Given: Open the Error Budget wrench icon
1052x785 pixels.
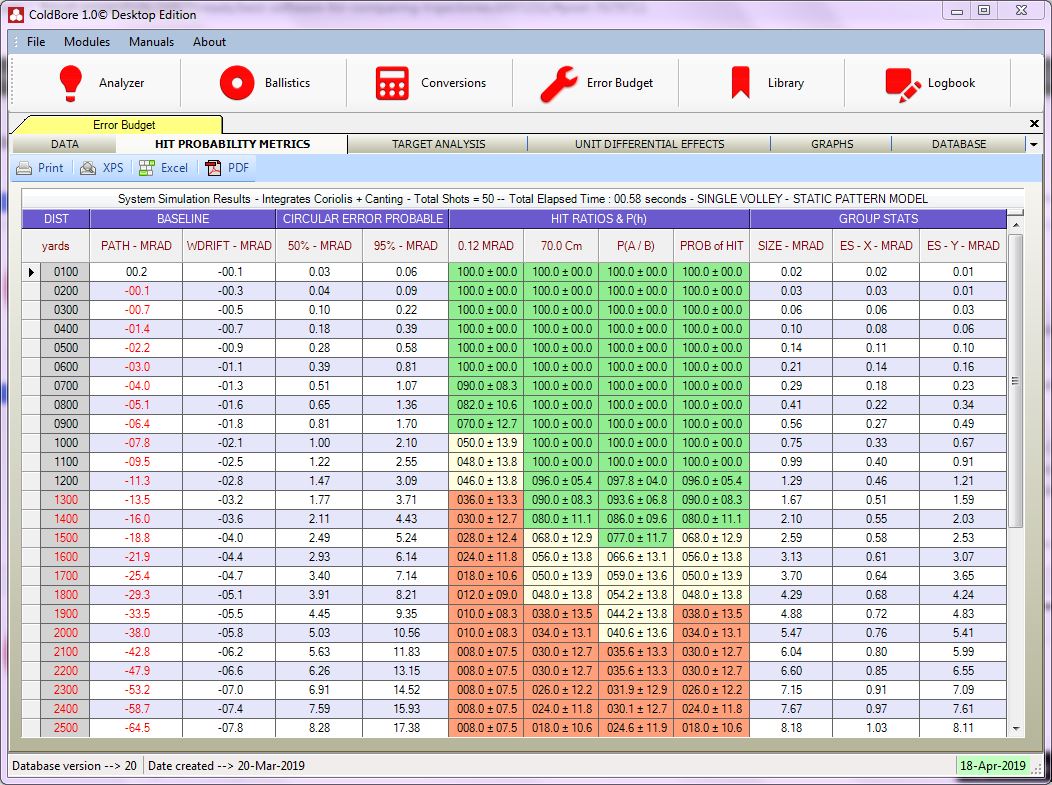Looking at the screenshot, I should pyautogui.click(x=558, y=84).
